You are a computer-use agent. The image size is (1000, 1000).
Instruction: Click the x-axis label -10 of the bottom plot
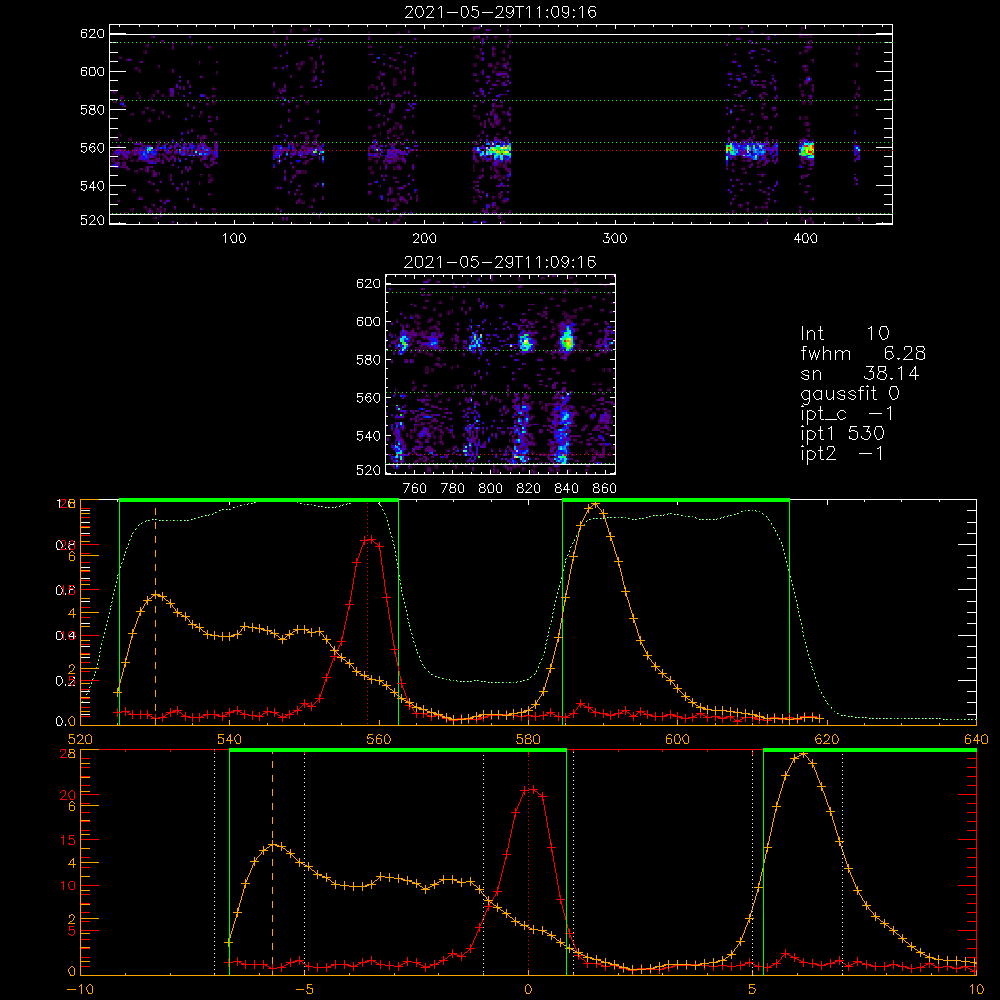click(x=79, y=989)
